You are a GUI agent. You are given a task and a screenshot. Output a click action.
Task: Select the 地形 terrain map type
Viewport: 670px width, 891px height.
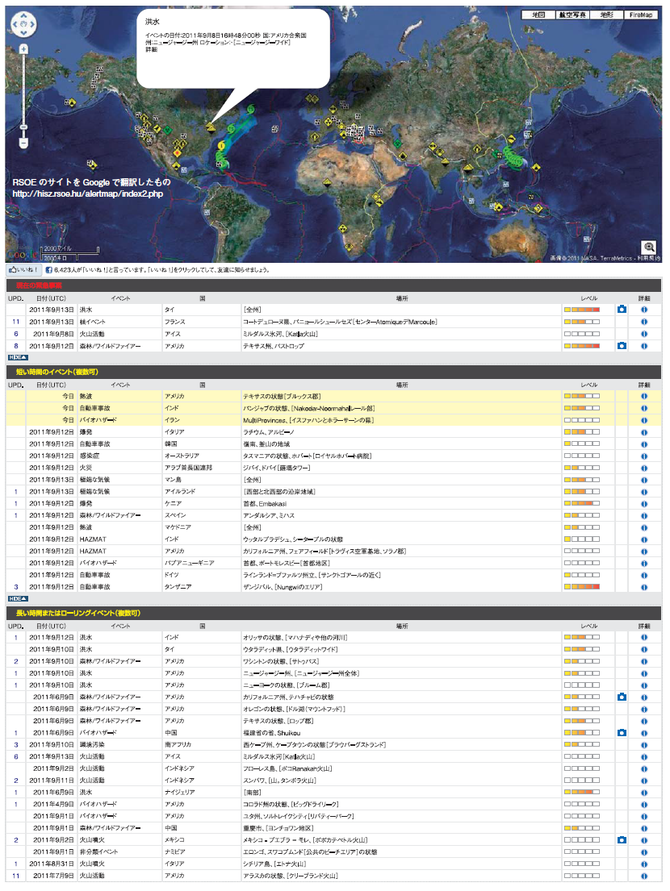tap(606, 15)
